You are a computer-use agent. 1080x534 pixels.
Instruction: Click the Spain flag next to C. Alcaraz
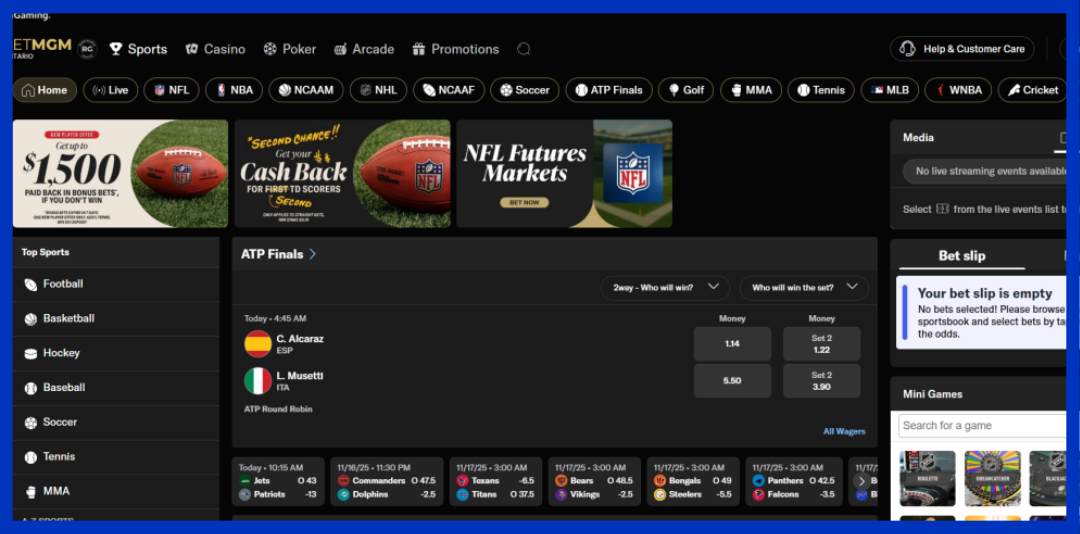(x=258, y=344)
